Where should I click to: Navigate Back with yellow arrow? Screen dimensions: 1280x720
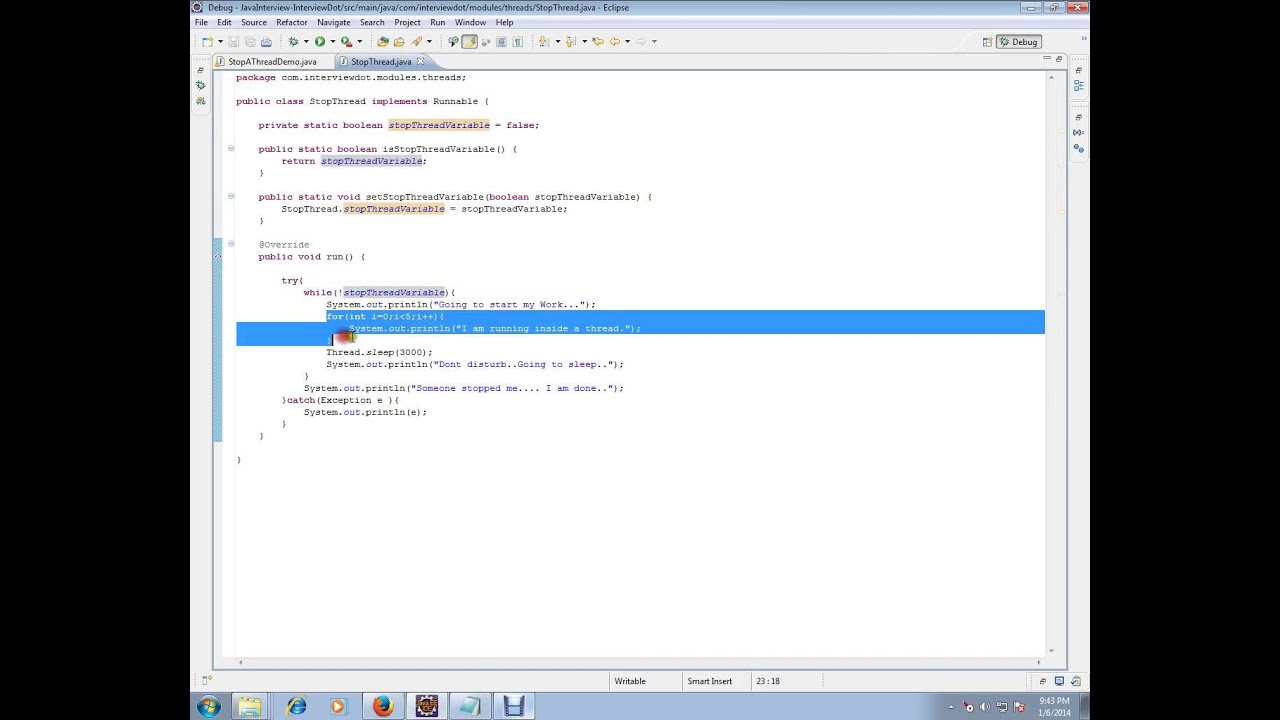[615, 41]
